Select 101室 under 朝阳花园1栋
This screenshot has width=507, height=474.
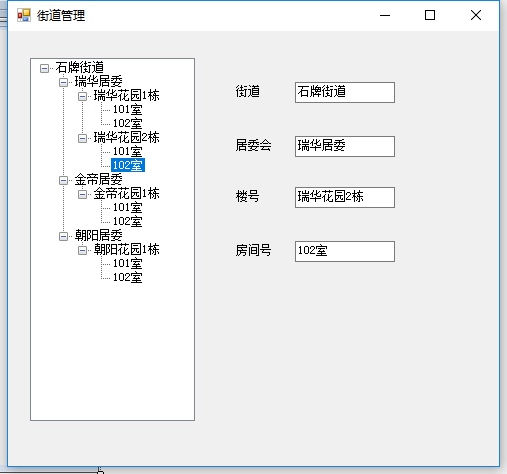(x=127, y=263)
